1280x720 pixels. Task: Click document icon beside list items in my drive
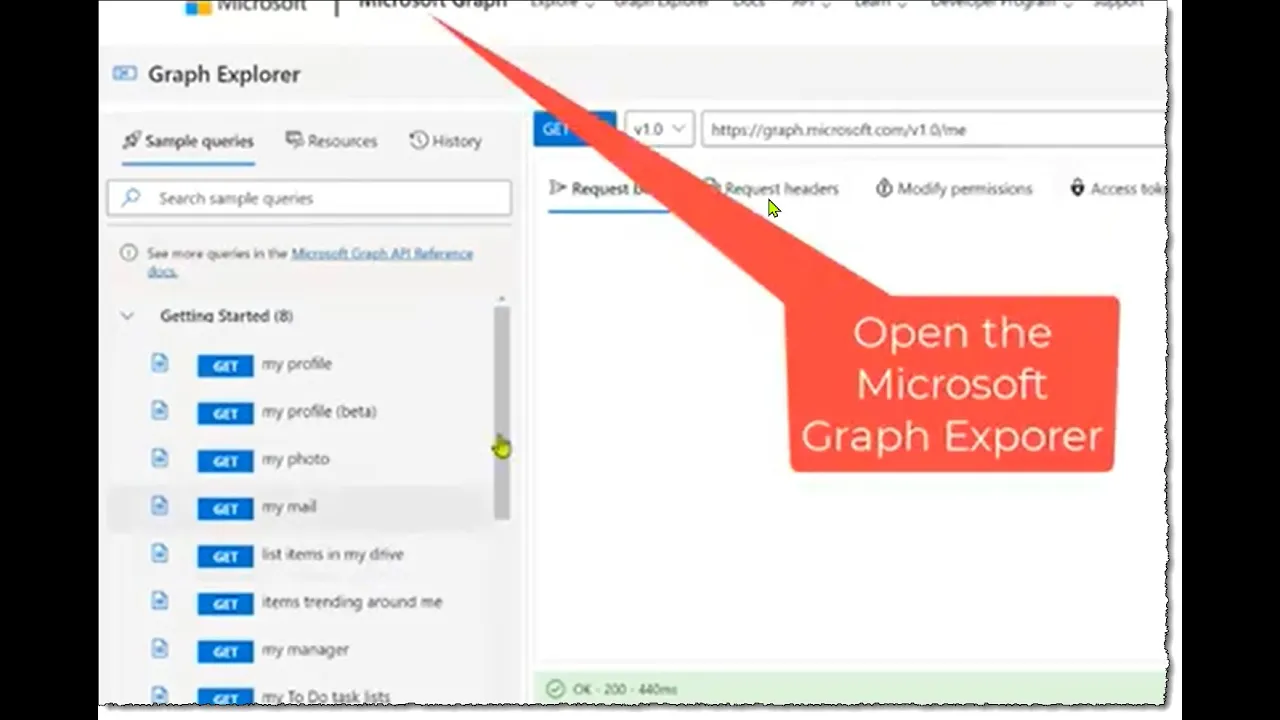click(x=160, y=553)
